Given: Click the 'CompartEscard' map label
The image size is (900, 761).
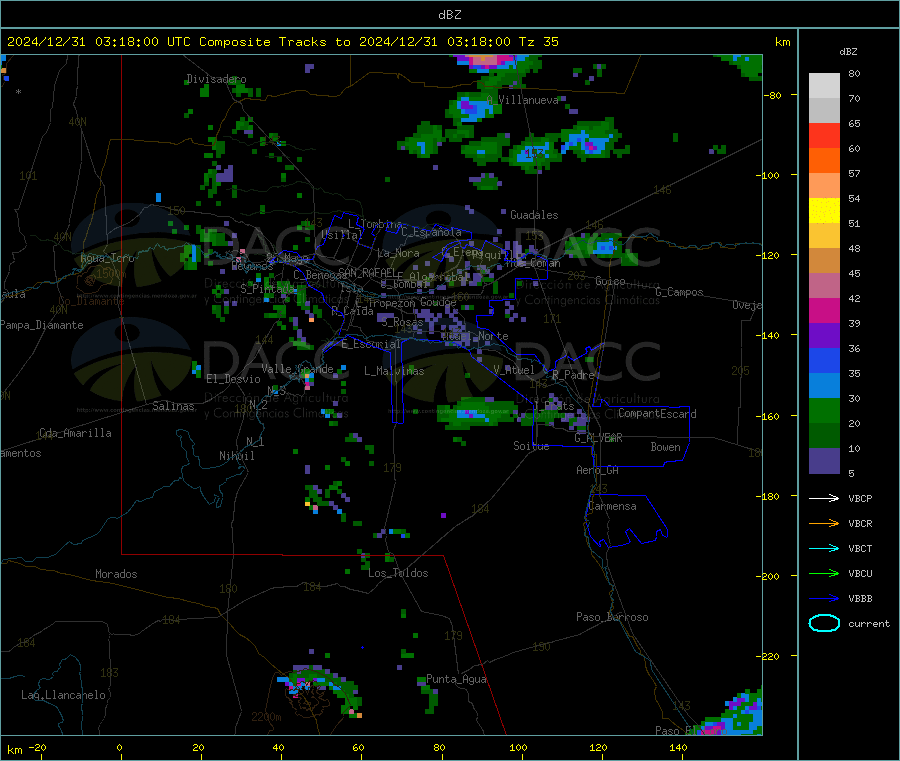Looking at the screenshot, I should pyautogui.click(x=657, y=413).
